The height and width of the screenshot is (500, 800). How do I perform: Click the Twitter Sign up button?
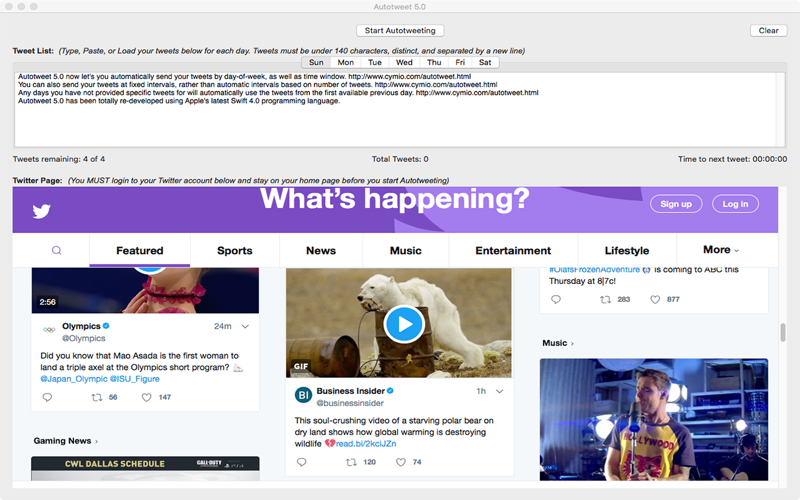(x=676, y=204)
